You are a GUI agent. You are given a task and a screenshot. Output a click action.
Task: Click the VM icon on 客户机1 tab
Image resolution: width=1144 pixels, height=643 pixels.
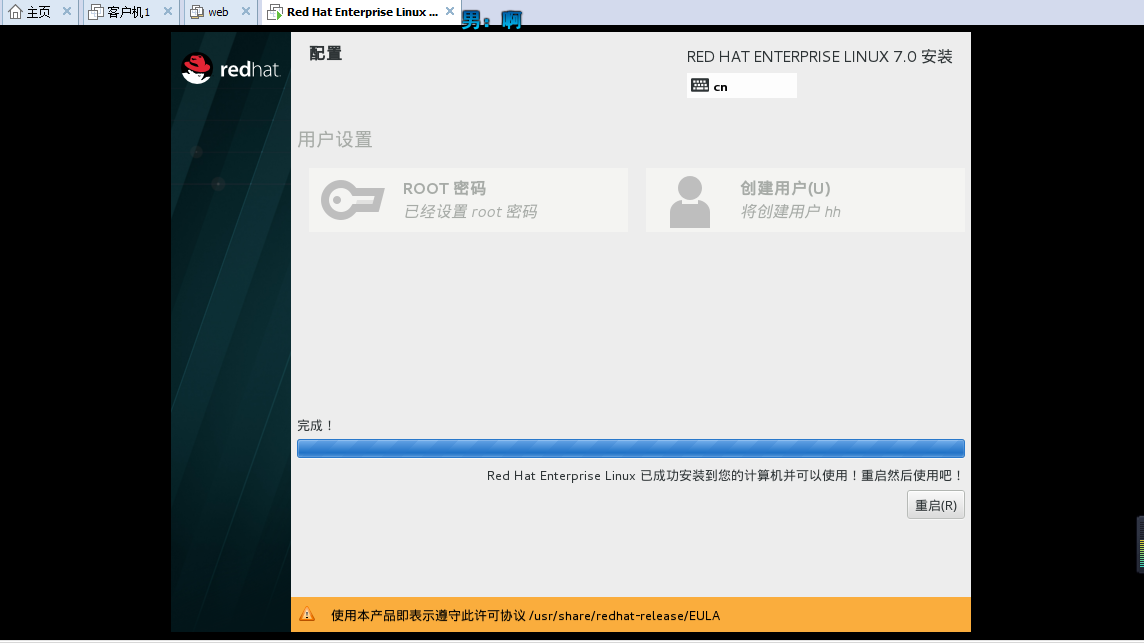click(96, 12)
